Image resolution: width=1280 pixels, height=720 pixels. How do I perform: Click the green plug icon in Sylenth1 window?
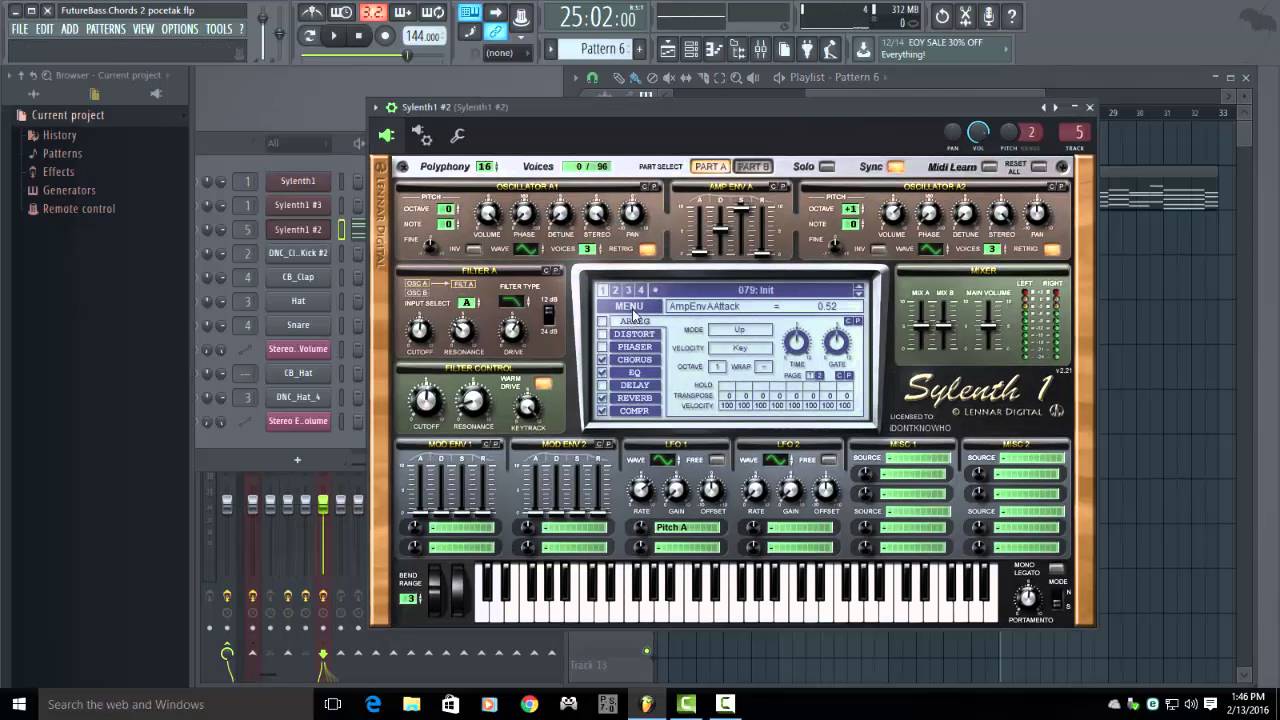pyautogui.click(x=387, y=136)
